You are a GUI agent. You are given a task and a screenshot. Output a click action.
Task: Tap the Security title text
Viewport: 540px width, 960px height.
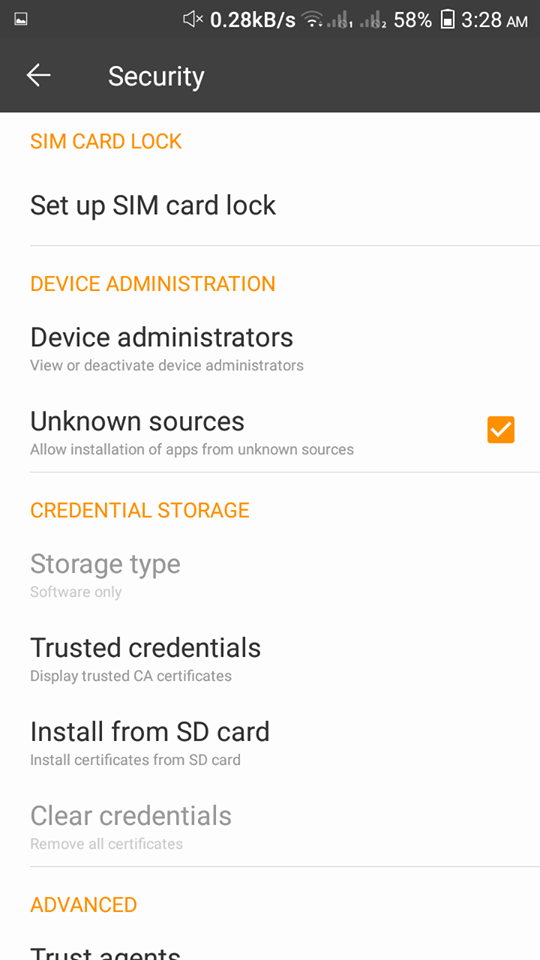156,77
